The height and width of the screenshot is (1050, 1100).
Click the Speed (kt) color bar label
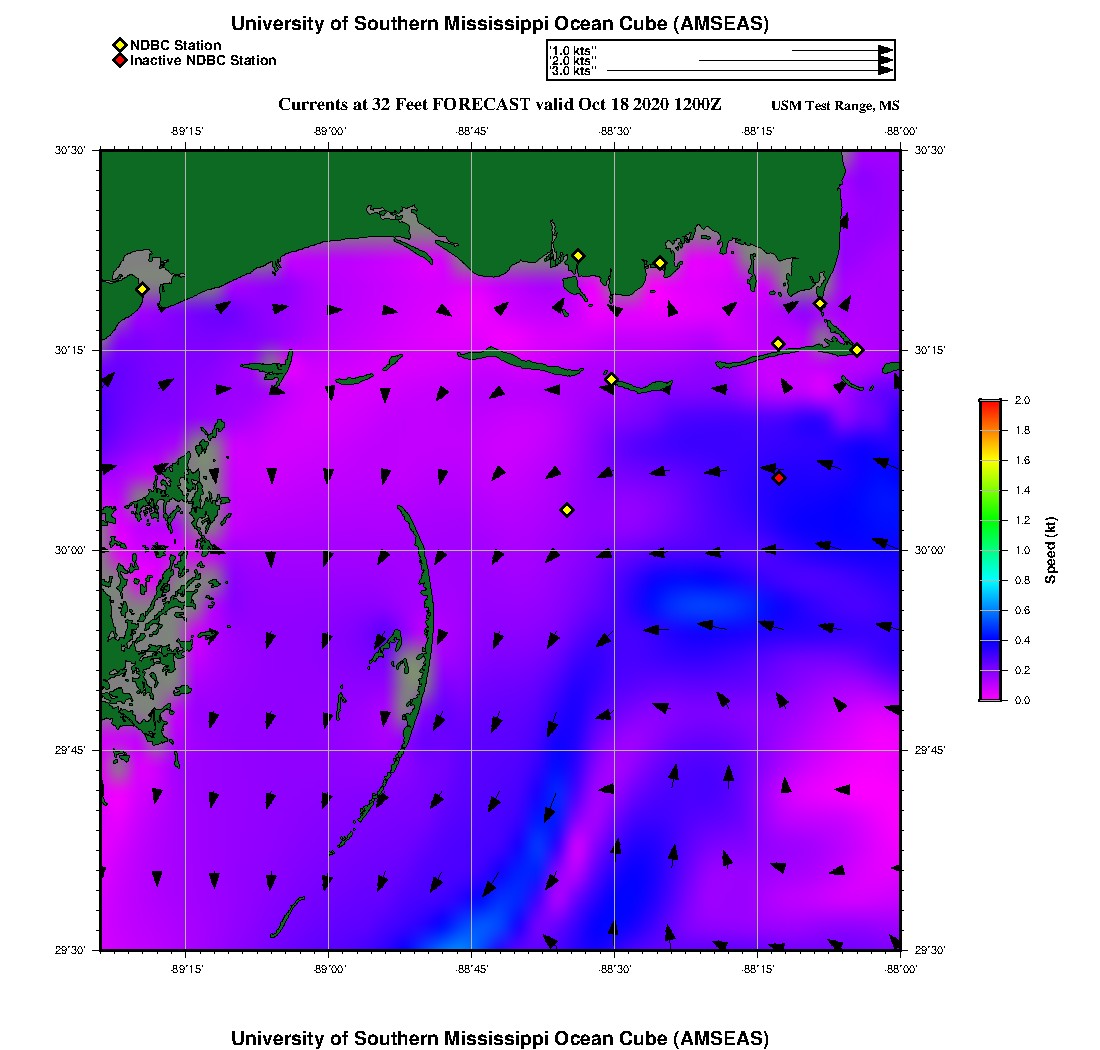(1050, 550)
